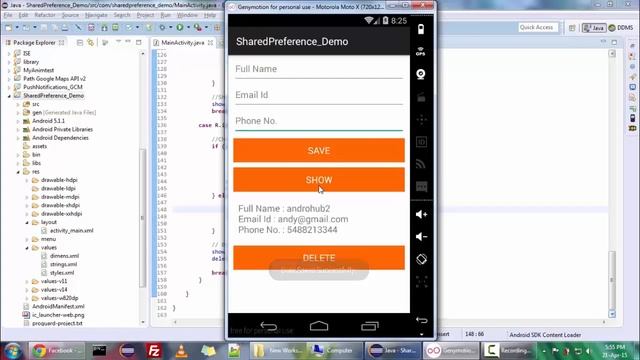Switch to Java perspective
The width and height of the screenshot is (640, 360).
point(594,28)
